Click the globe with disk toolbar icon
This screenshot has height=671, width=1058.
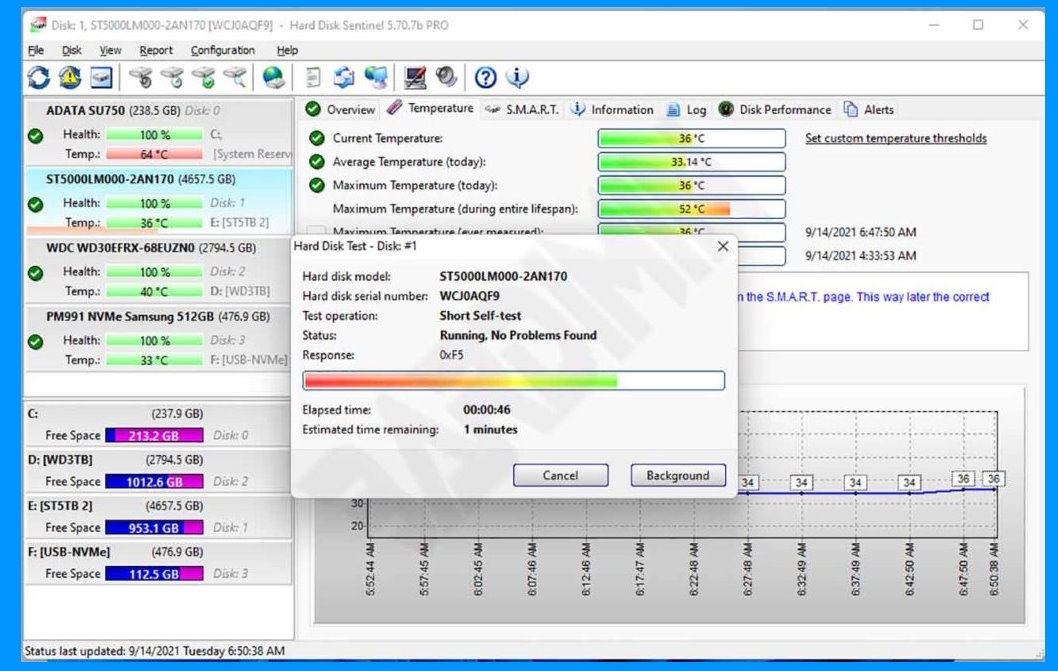(x=273, y=78)
